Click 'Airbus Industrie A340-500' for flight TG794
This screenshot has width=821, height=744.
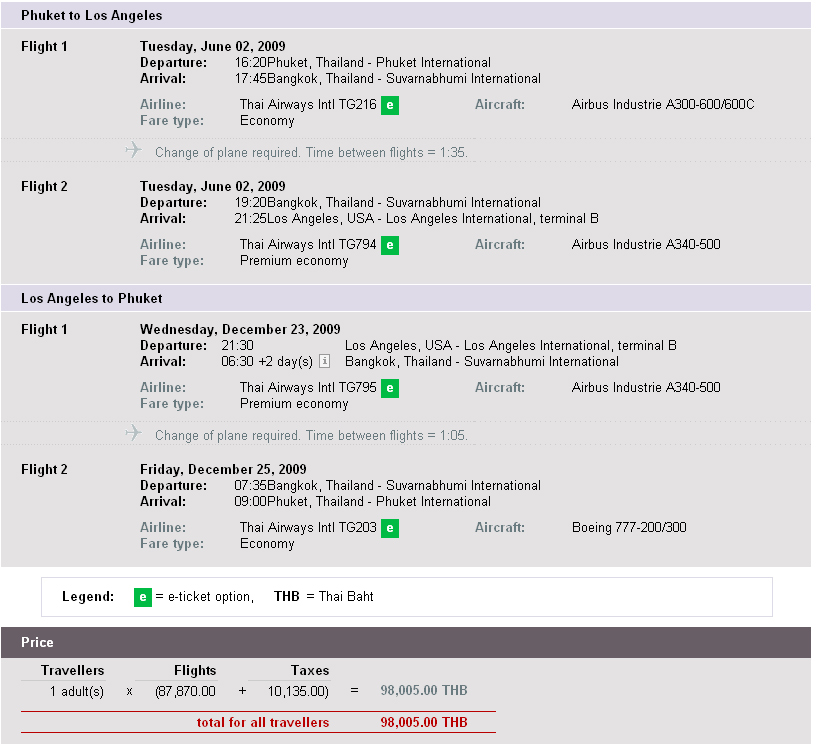[x=646, y=245]
